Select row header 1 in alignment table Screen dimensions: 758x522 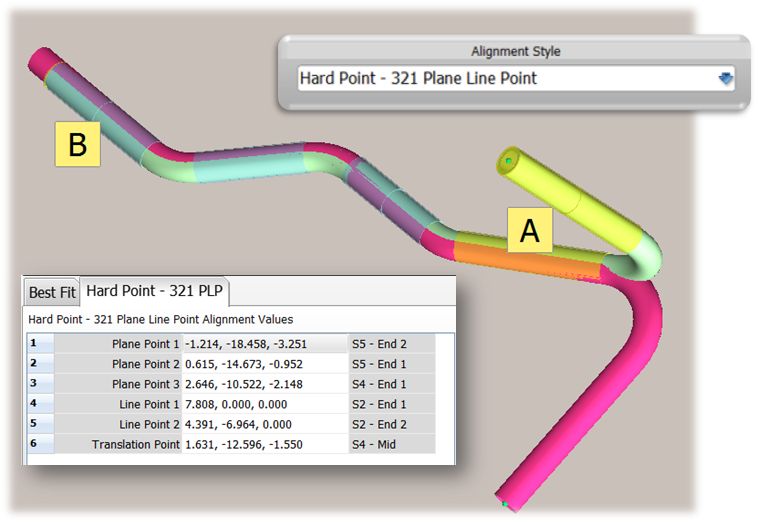[x=38, y=343]
